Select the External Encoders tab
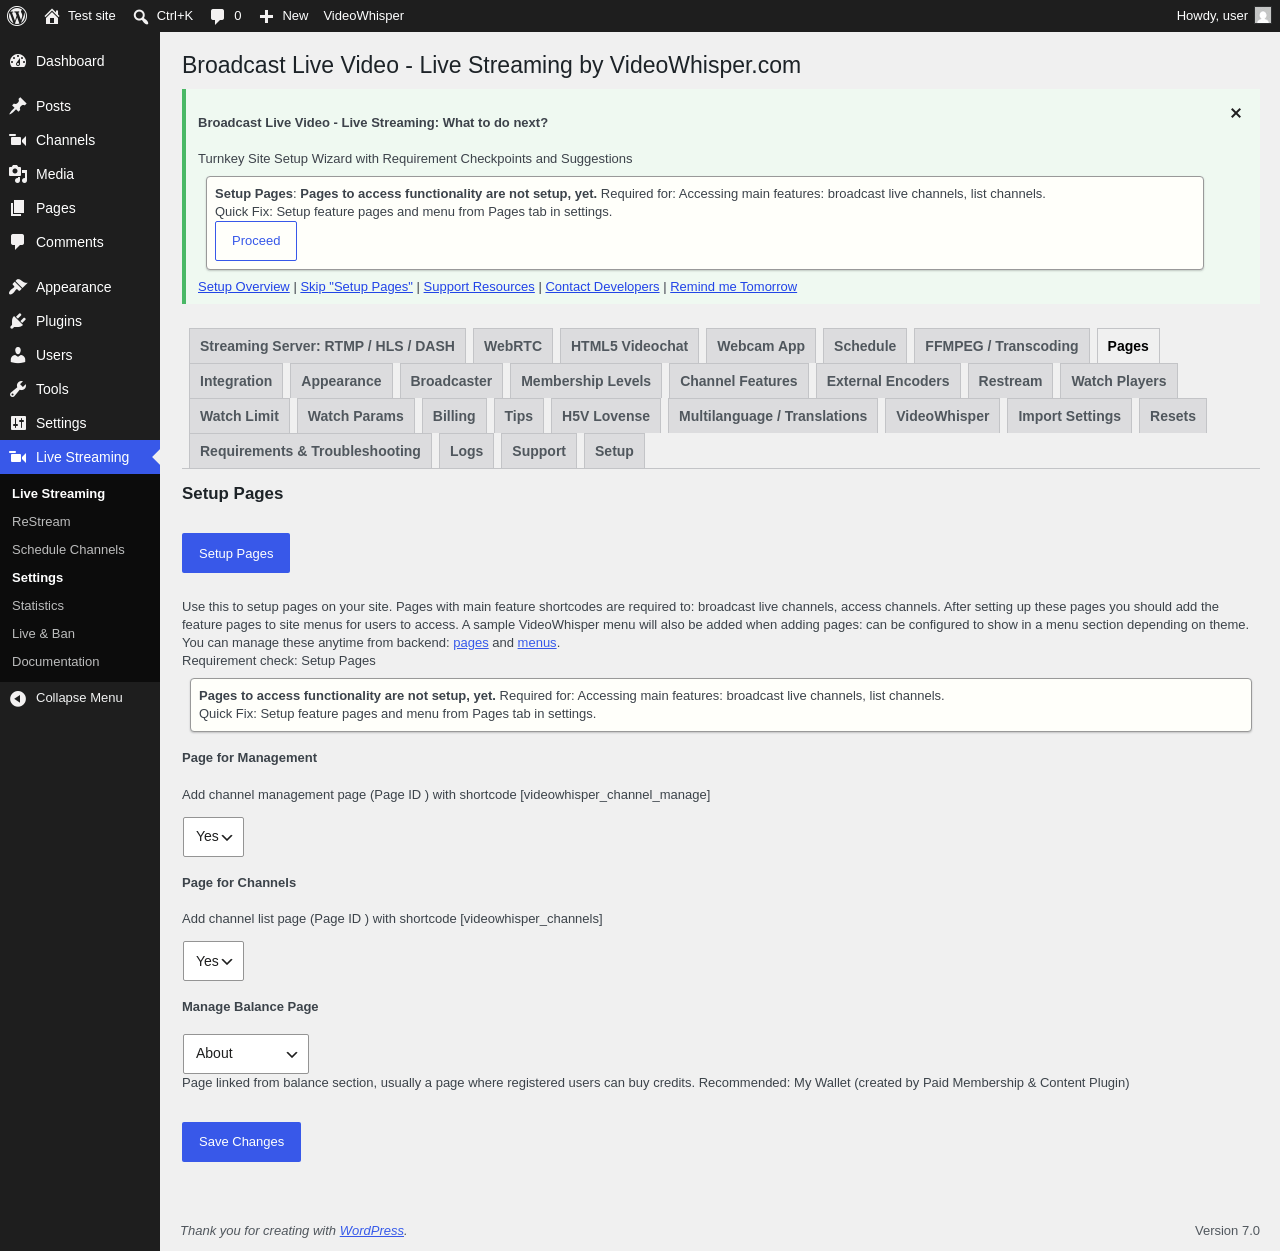Image resolution: width=1280 pixels, height=1251 pixels. point(888,381)
